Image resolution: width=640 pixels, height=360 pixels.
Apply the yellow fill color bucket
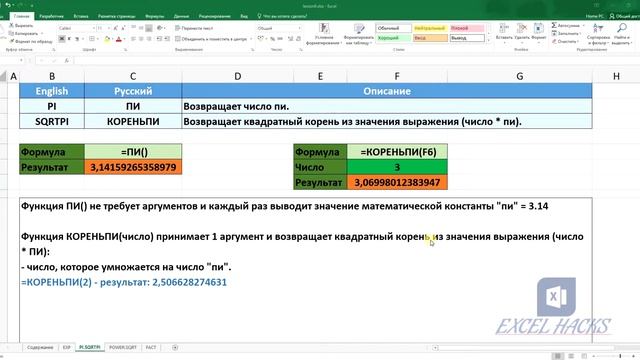[x=107, y=39]
